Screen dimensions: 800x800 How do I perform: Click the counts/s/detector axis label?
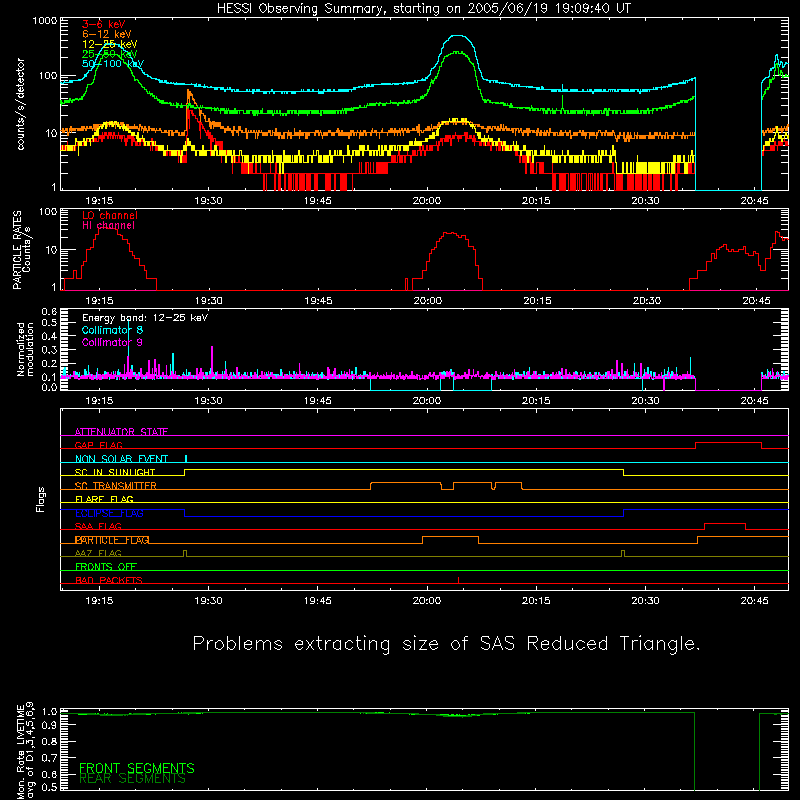pos(21,104)
